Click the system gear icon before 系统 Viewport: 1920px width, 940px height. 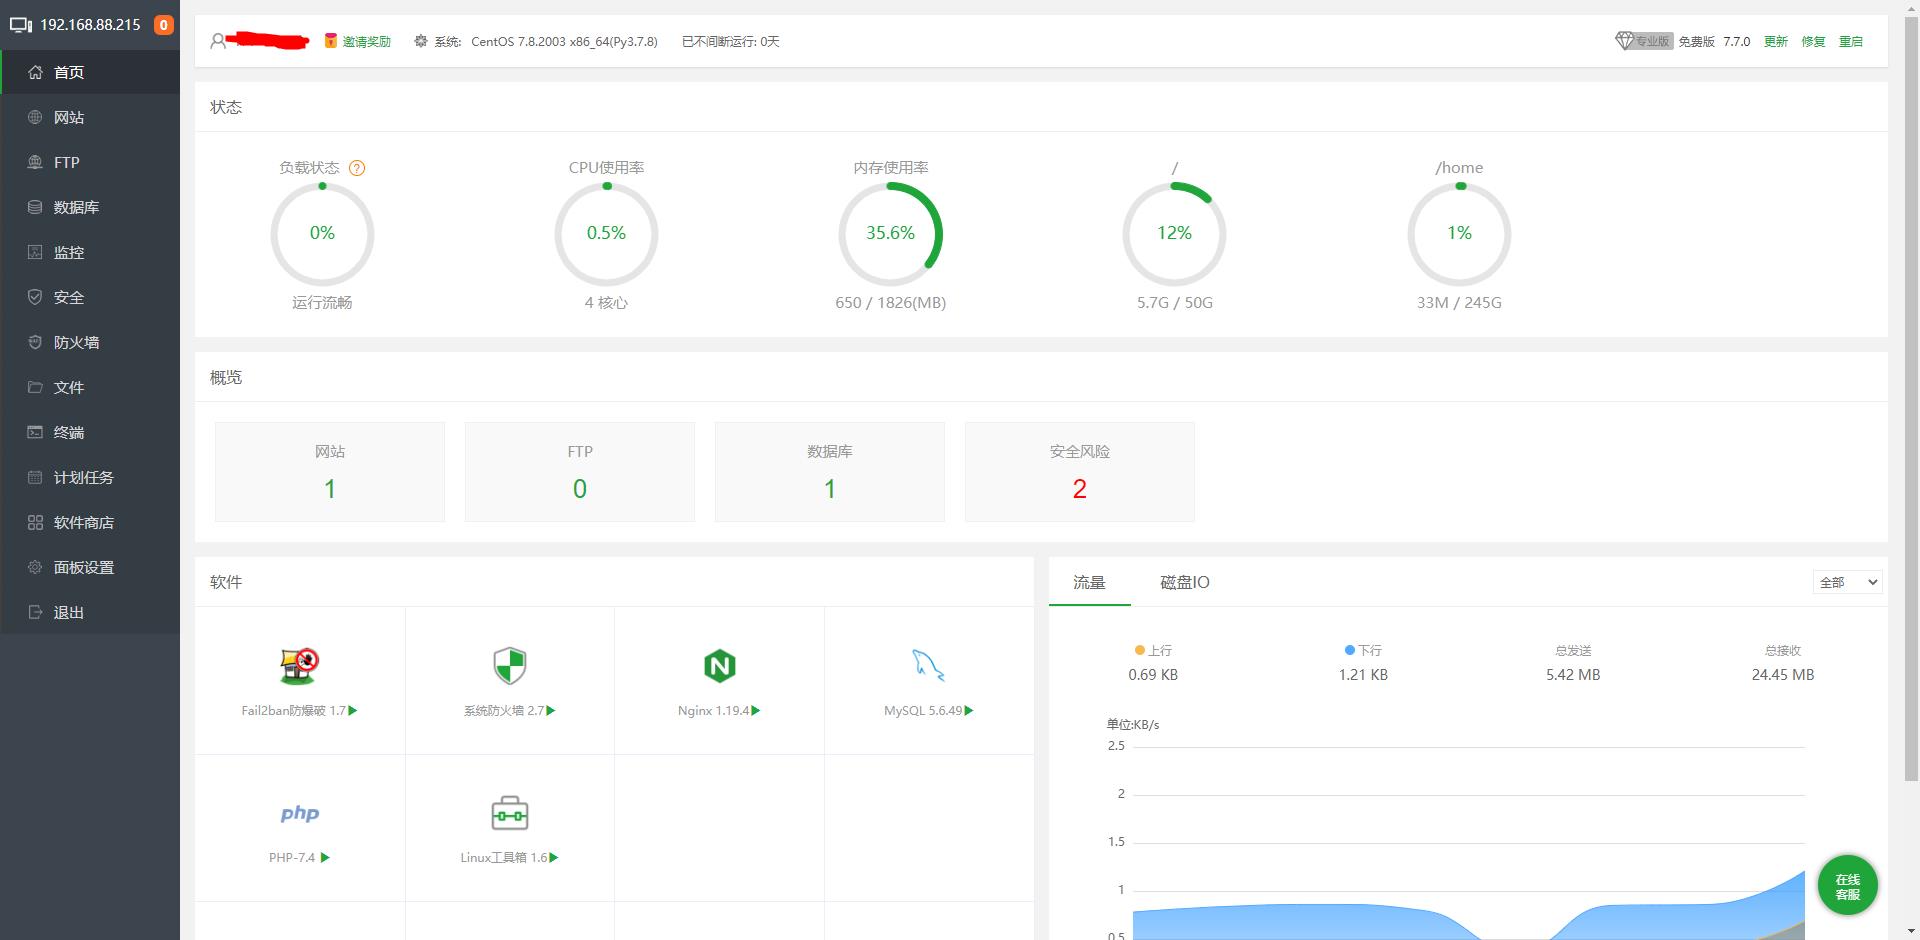coord(421,41)
